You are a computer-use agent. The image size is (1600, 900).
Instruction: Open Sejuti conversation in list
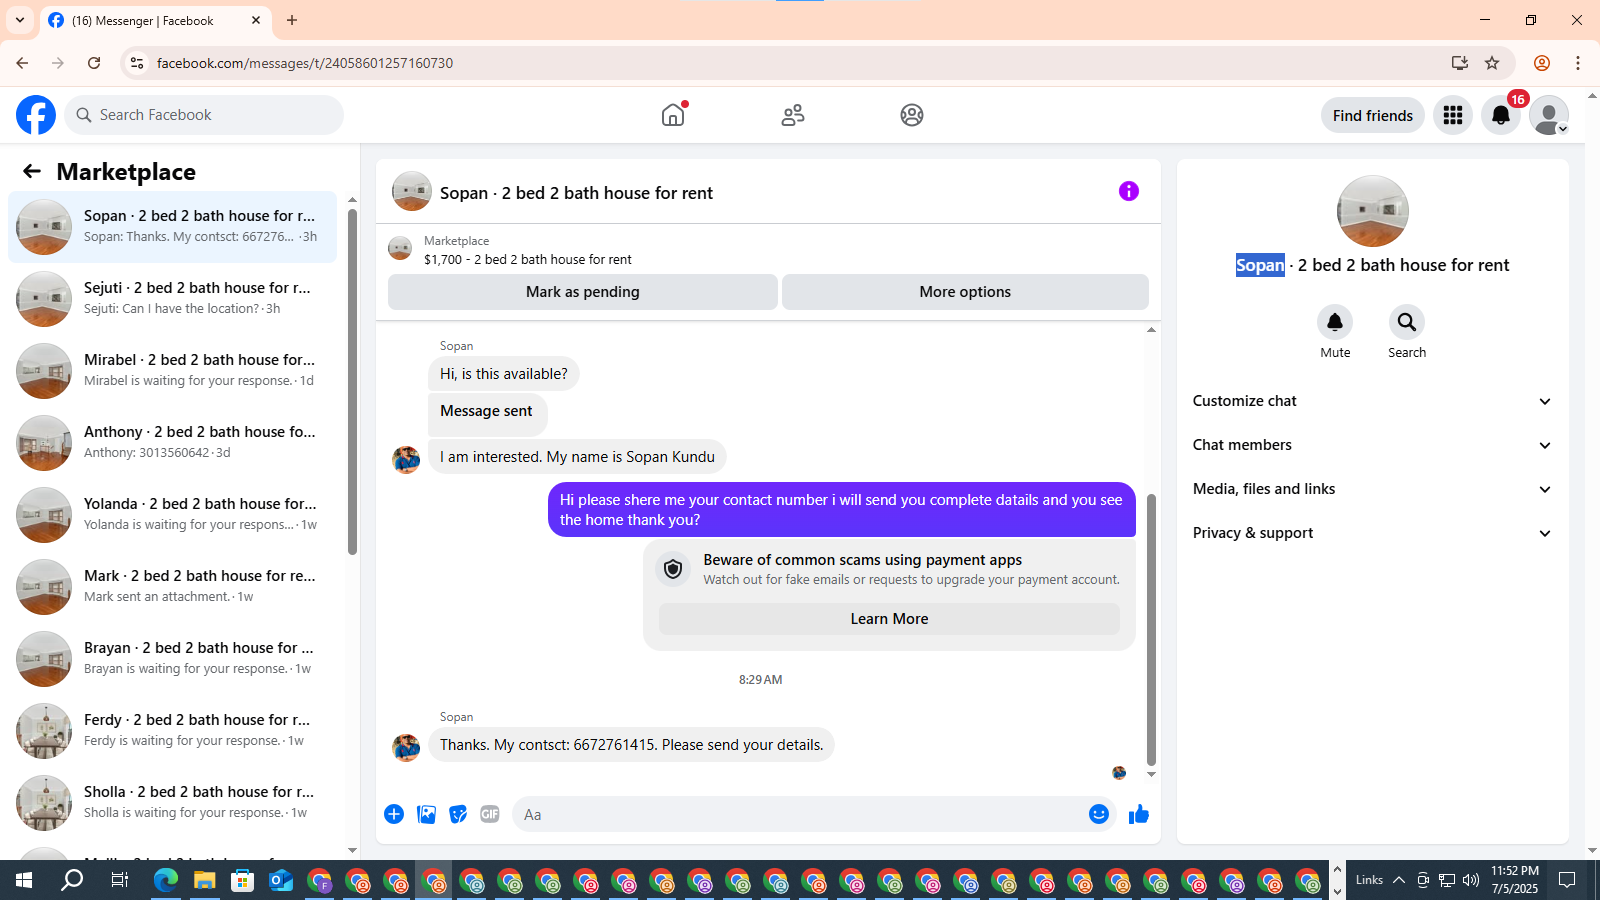coord(173,299)
